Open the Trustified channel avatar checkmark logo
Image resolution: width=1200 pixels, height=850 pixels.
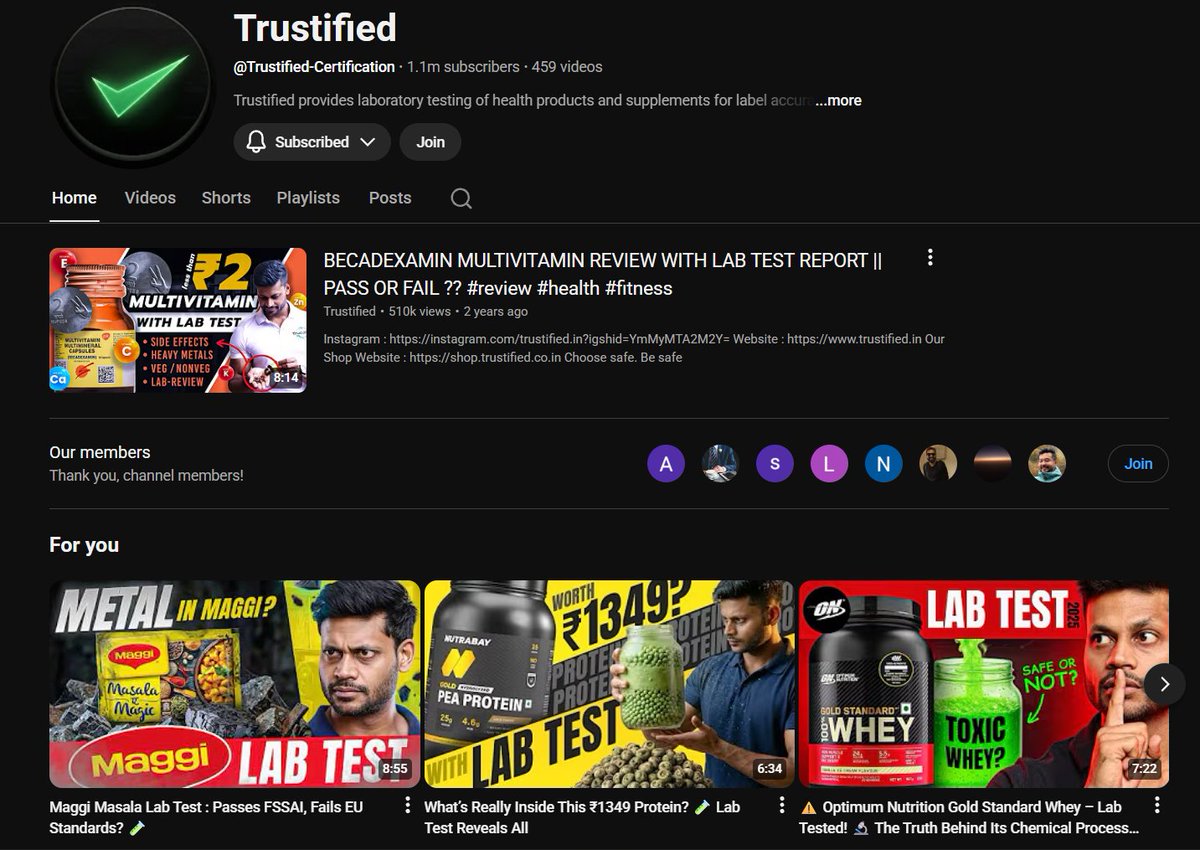click(x=133, y=87)
